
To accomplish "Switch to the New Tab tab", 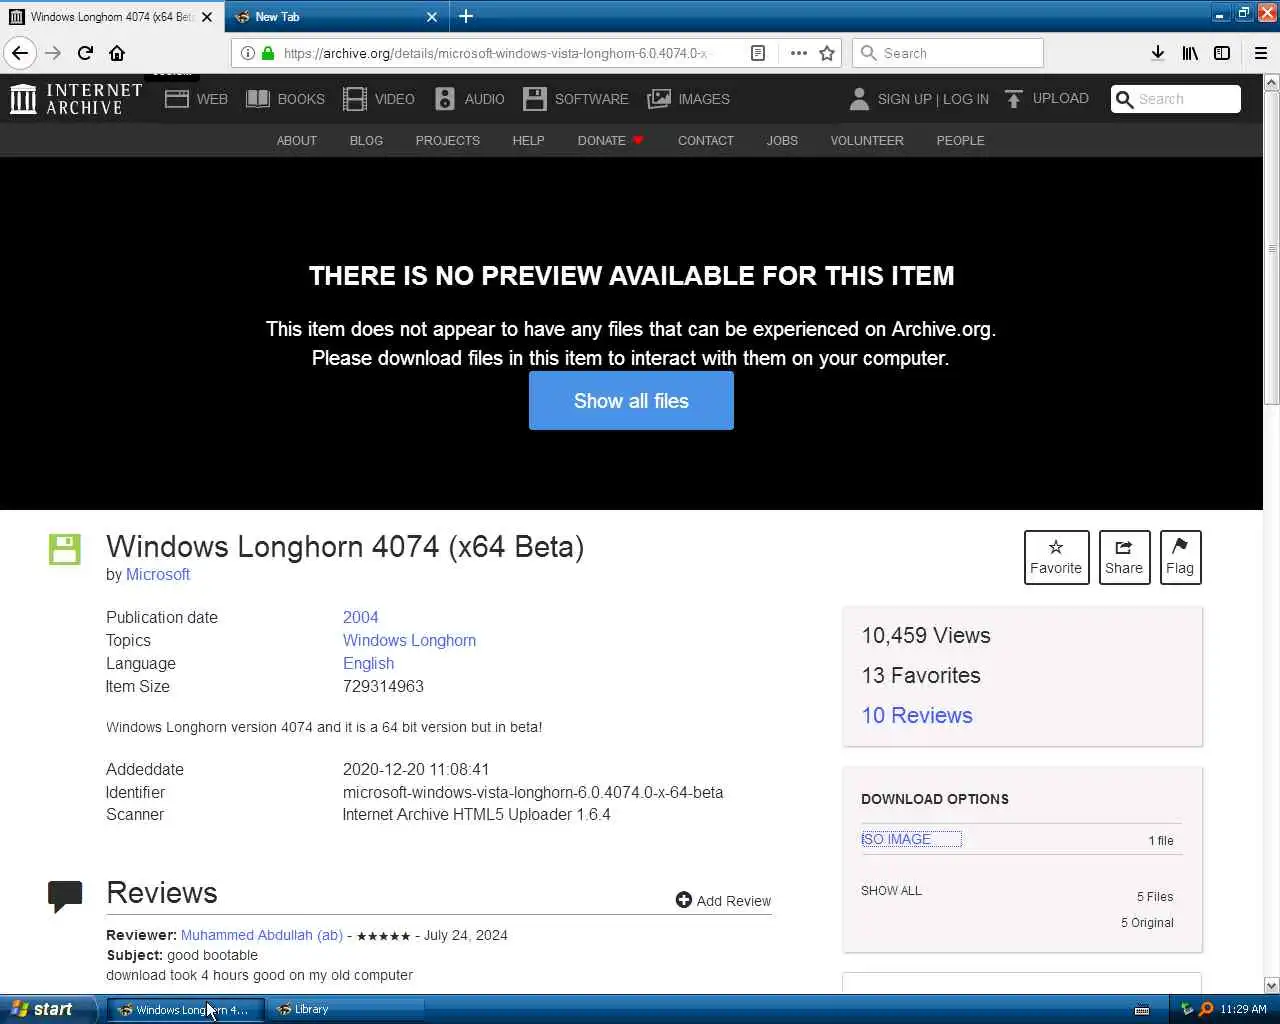I will tap(337, 17).
